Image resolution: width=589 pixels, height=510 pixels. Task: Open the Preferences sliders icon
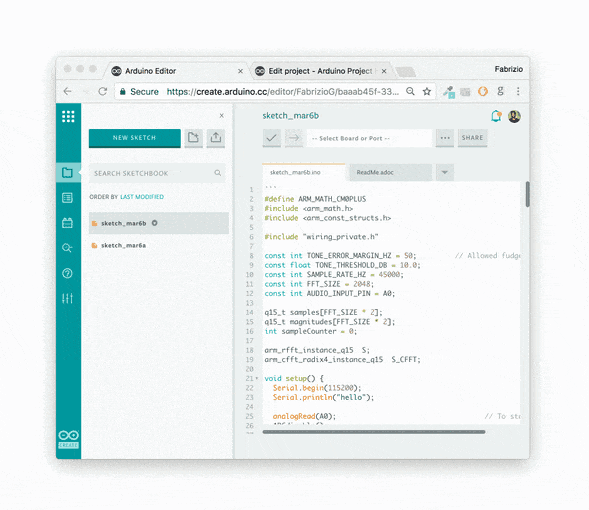click(68, 298)
